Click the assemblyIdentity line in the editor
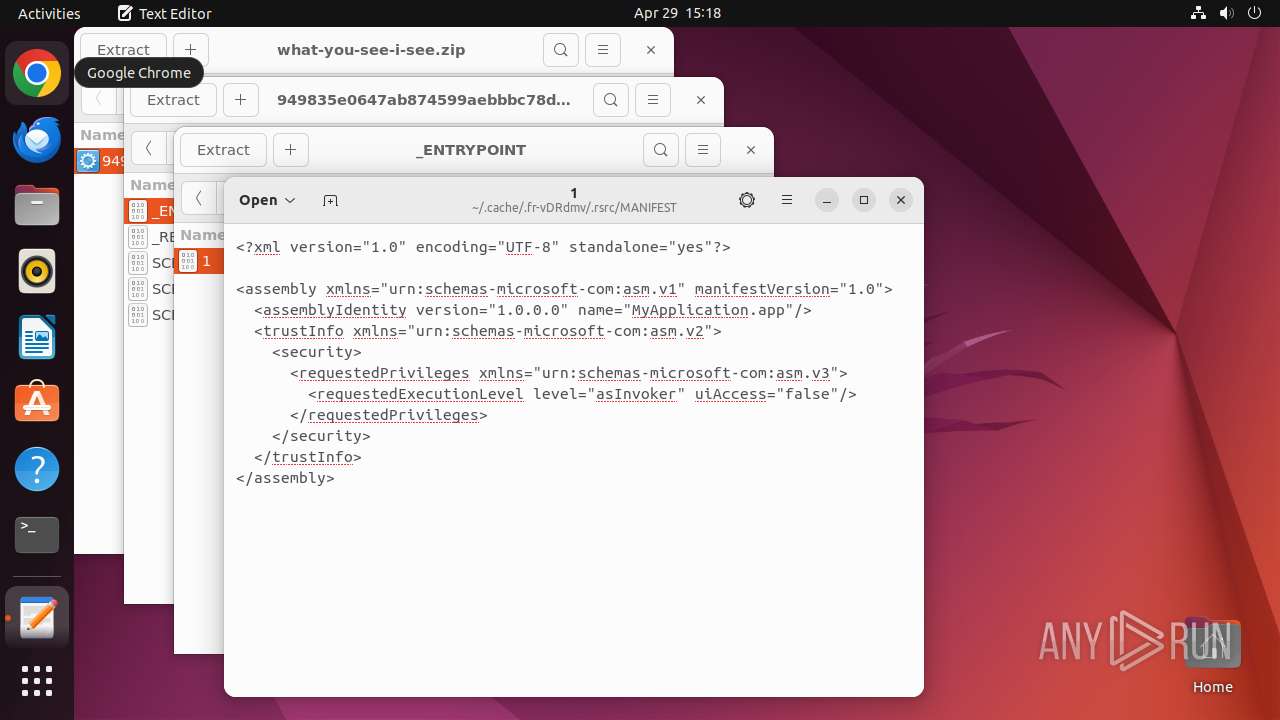 click(532, 310)
